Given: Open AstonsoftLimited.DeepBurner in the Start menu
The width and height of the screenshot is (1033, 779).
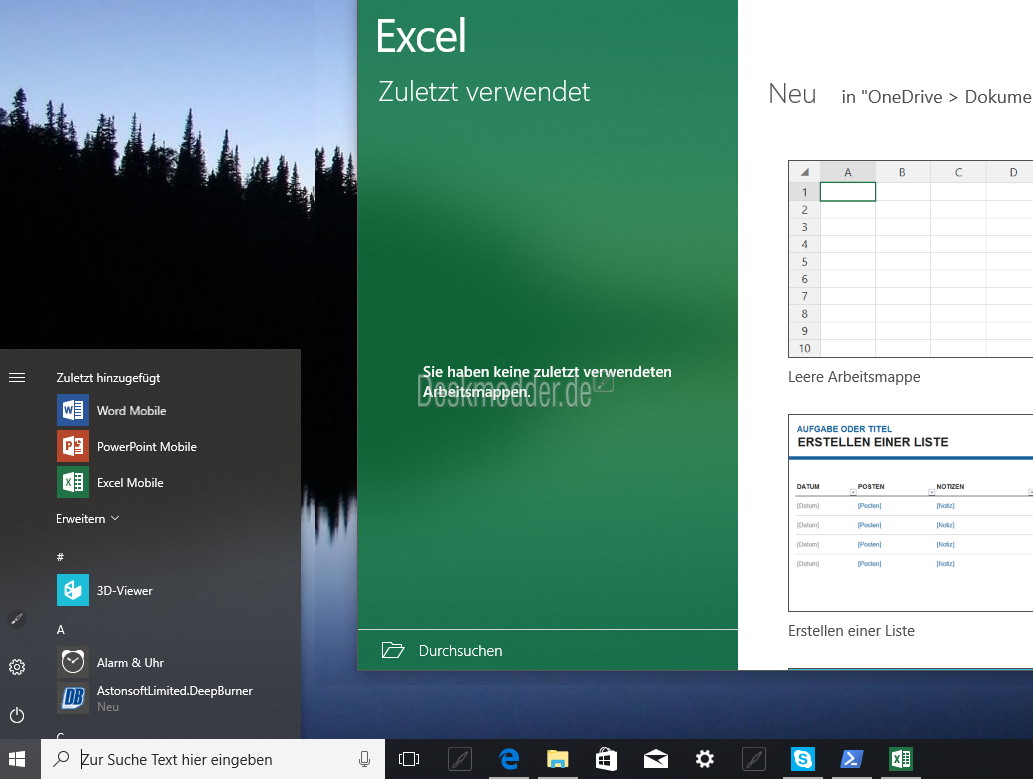Looking at the screenshot, I should (155, 698).
